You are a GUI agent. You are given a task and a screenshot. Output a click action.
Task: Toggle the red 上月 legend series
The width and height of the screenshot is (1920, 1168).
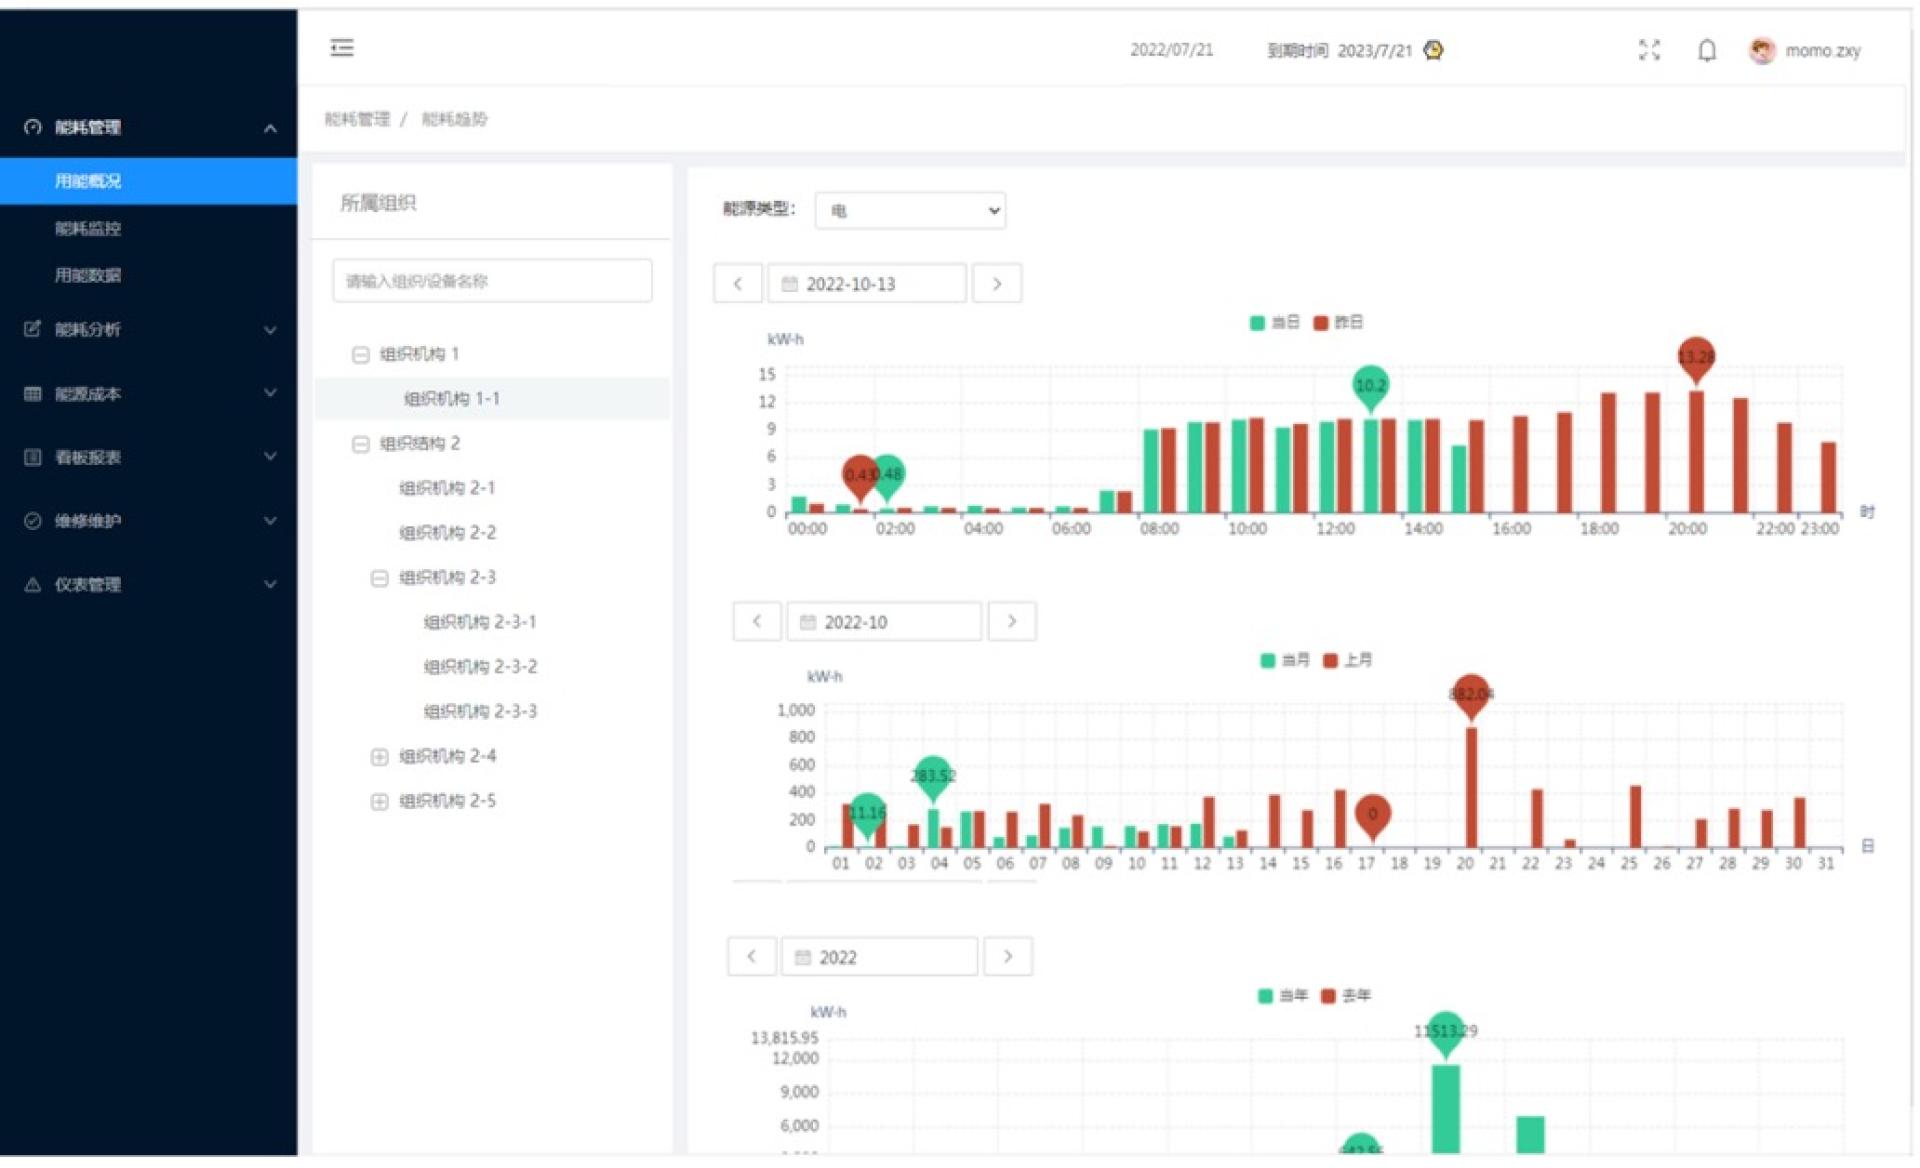click(1347, 660)
